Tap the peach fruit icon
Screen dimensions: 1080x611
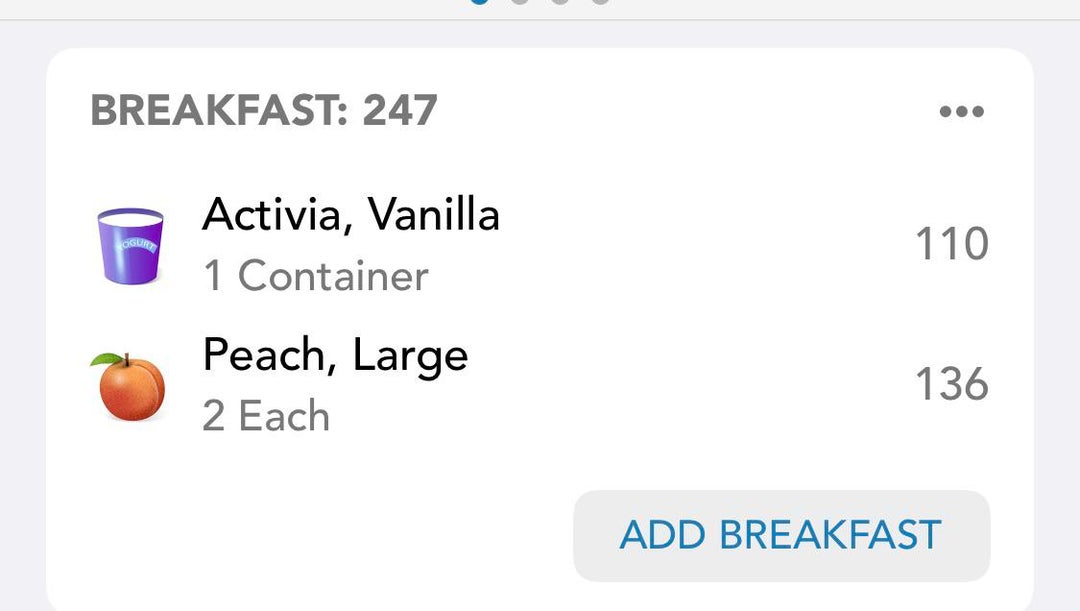coord(130,386)
